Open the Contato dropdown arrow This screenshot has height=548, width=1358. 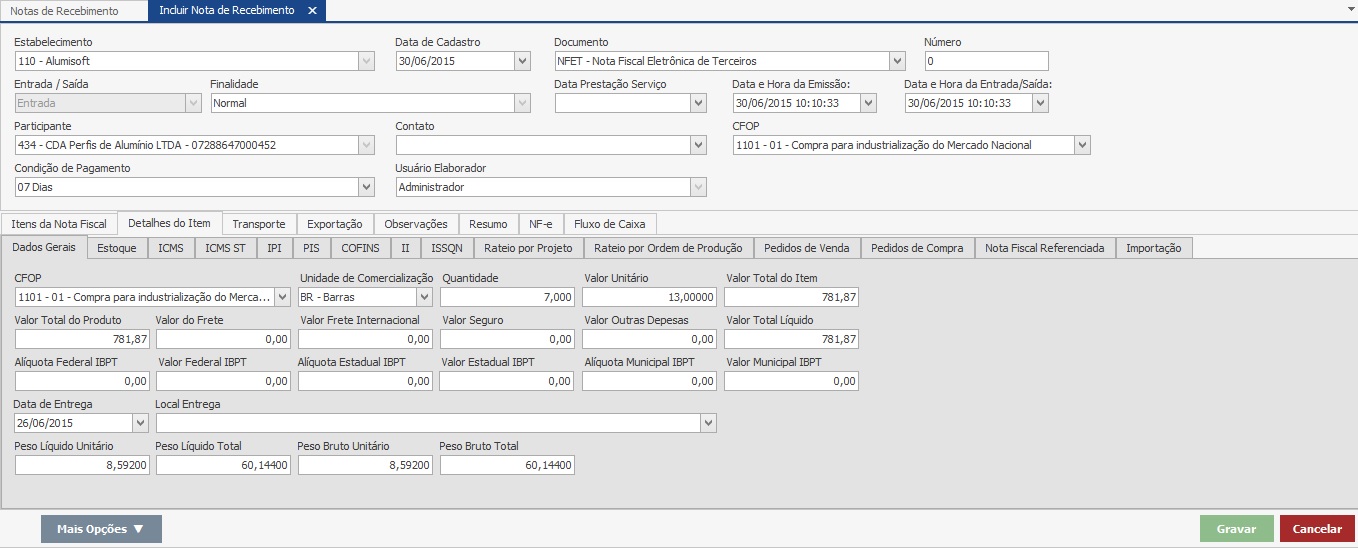[x=699, y=145]
